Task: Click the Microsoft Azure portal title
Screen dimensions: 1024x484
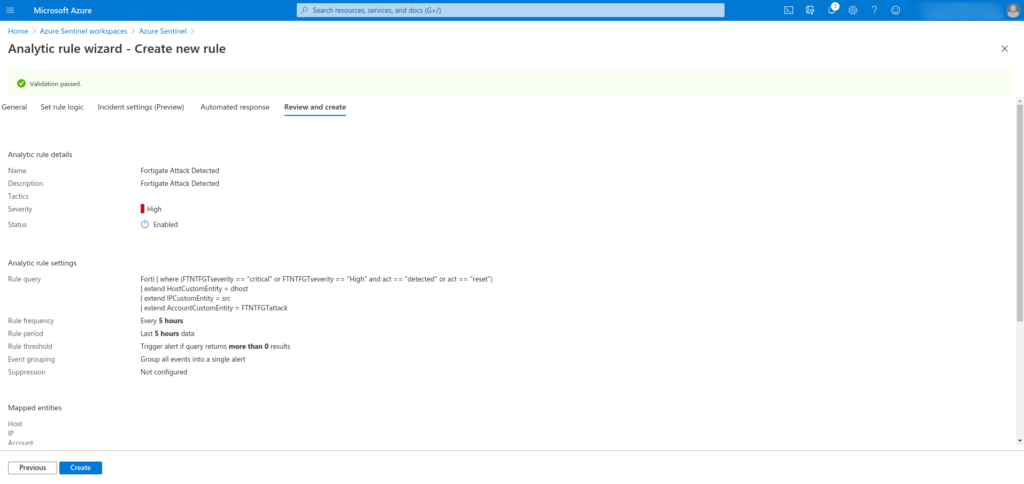Action: point(63,10)
